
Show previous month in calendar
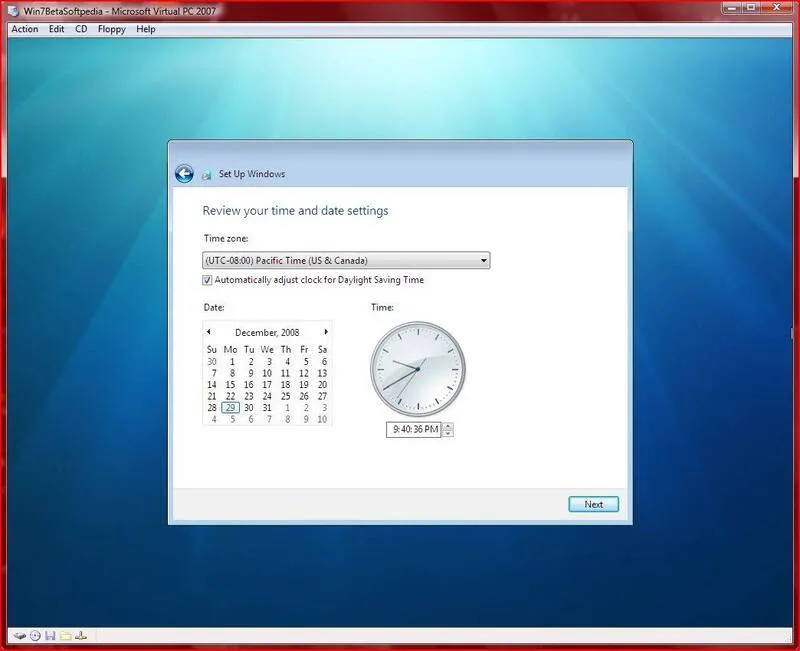tap(209, 332)
